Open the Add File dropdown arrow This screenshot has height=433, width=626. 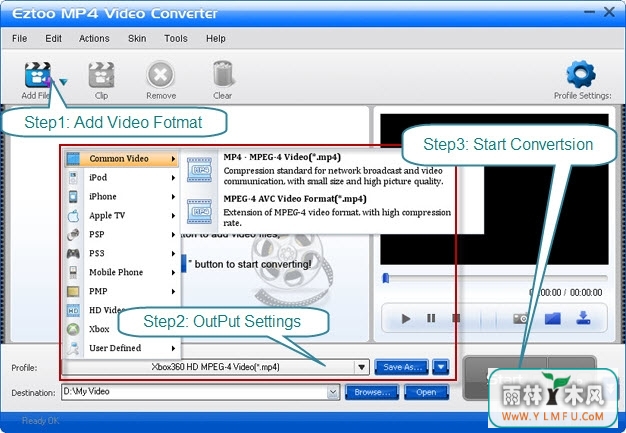[x=63, y=82]
